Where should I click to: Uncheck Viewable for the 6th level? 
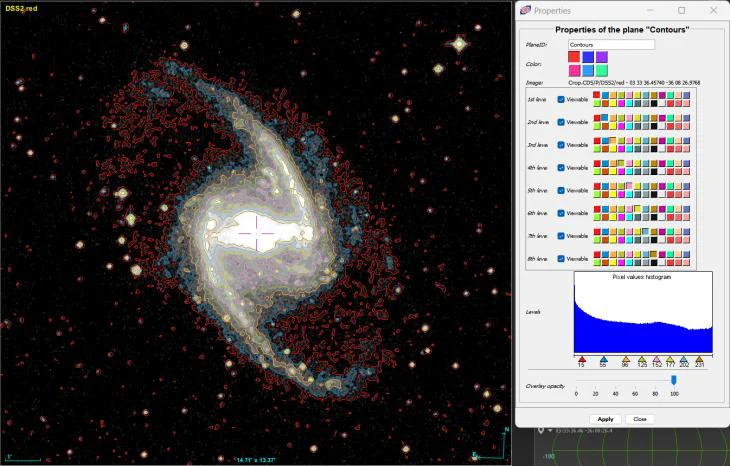pos(561,213)
